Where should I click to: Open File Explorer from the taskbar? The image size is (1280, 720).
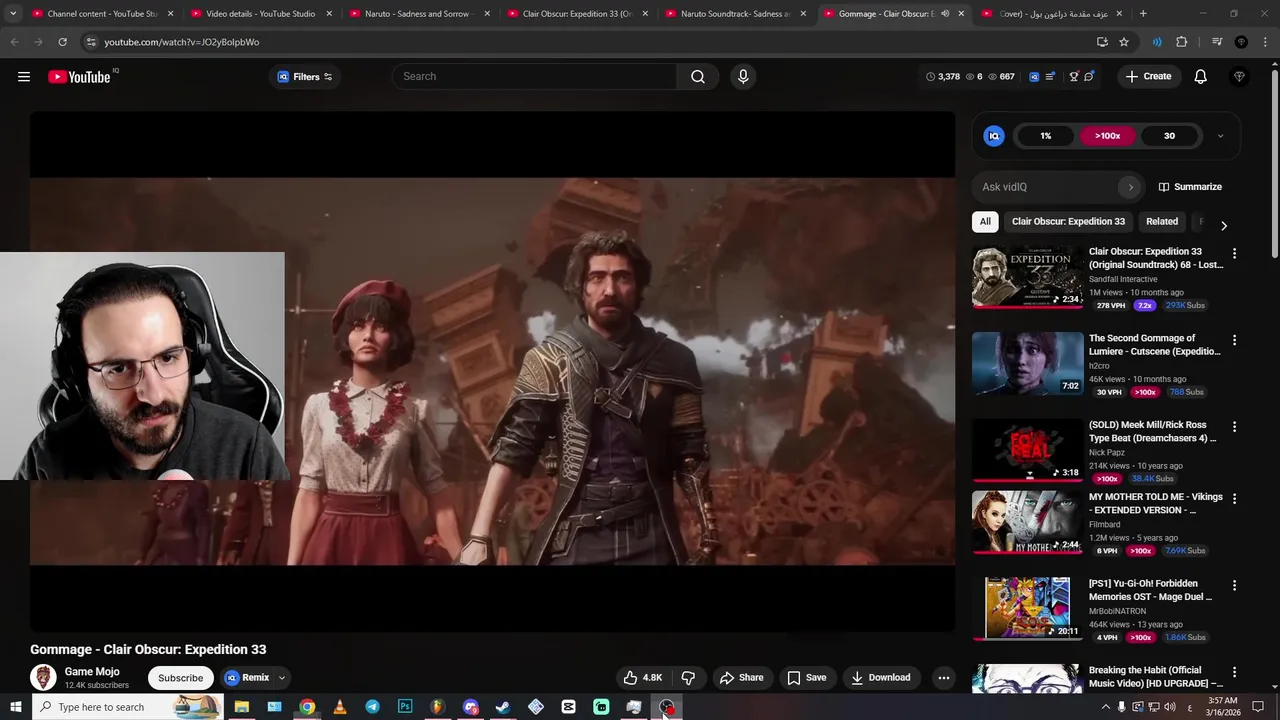click(242, 707)
